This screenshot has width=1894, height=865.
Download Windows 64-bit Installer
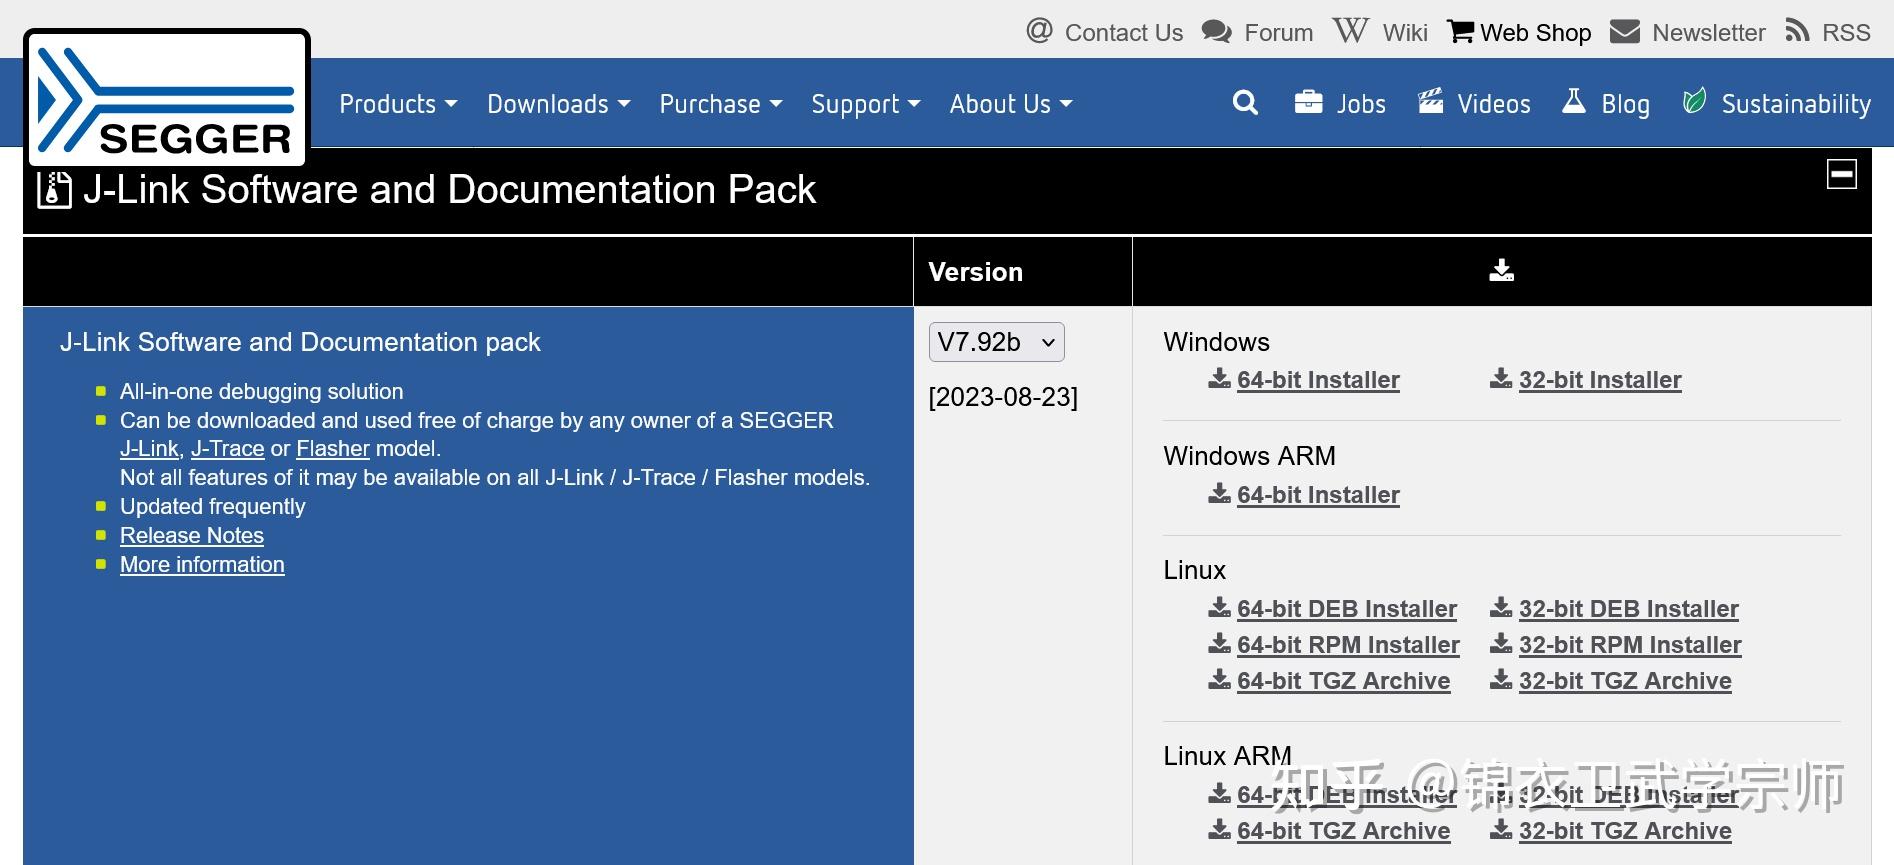pos(1318,380)
